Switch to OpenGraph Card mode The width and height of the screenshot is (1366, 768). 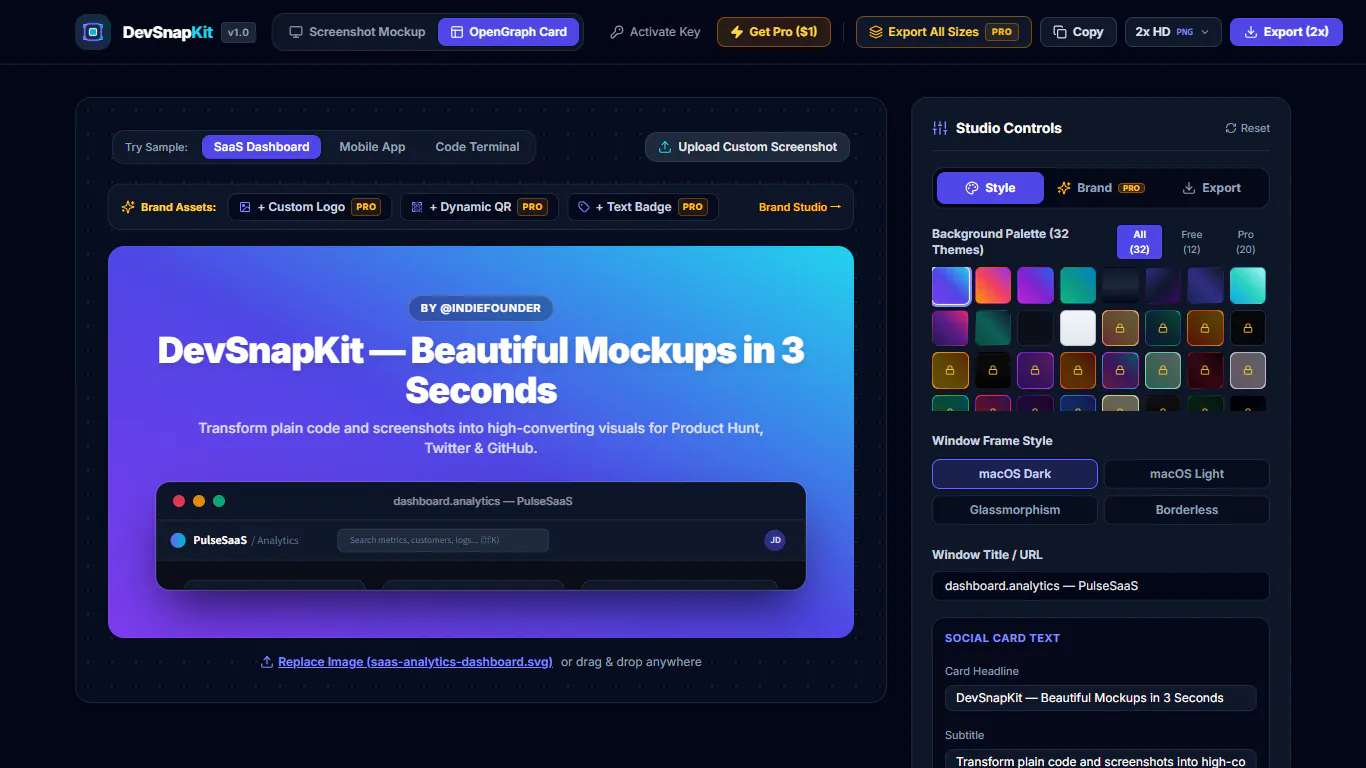coord(509,32)
